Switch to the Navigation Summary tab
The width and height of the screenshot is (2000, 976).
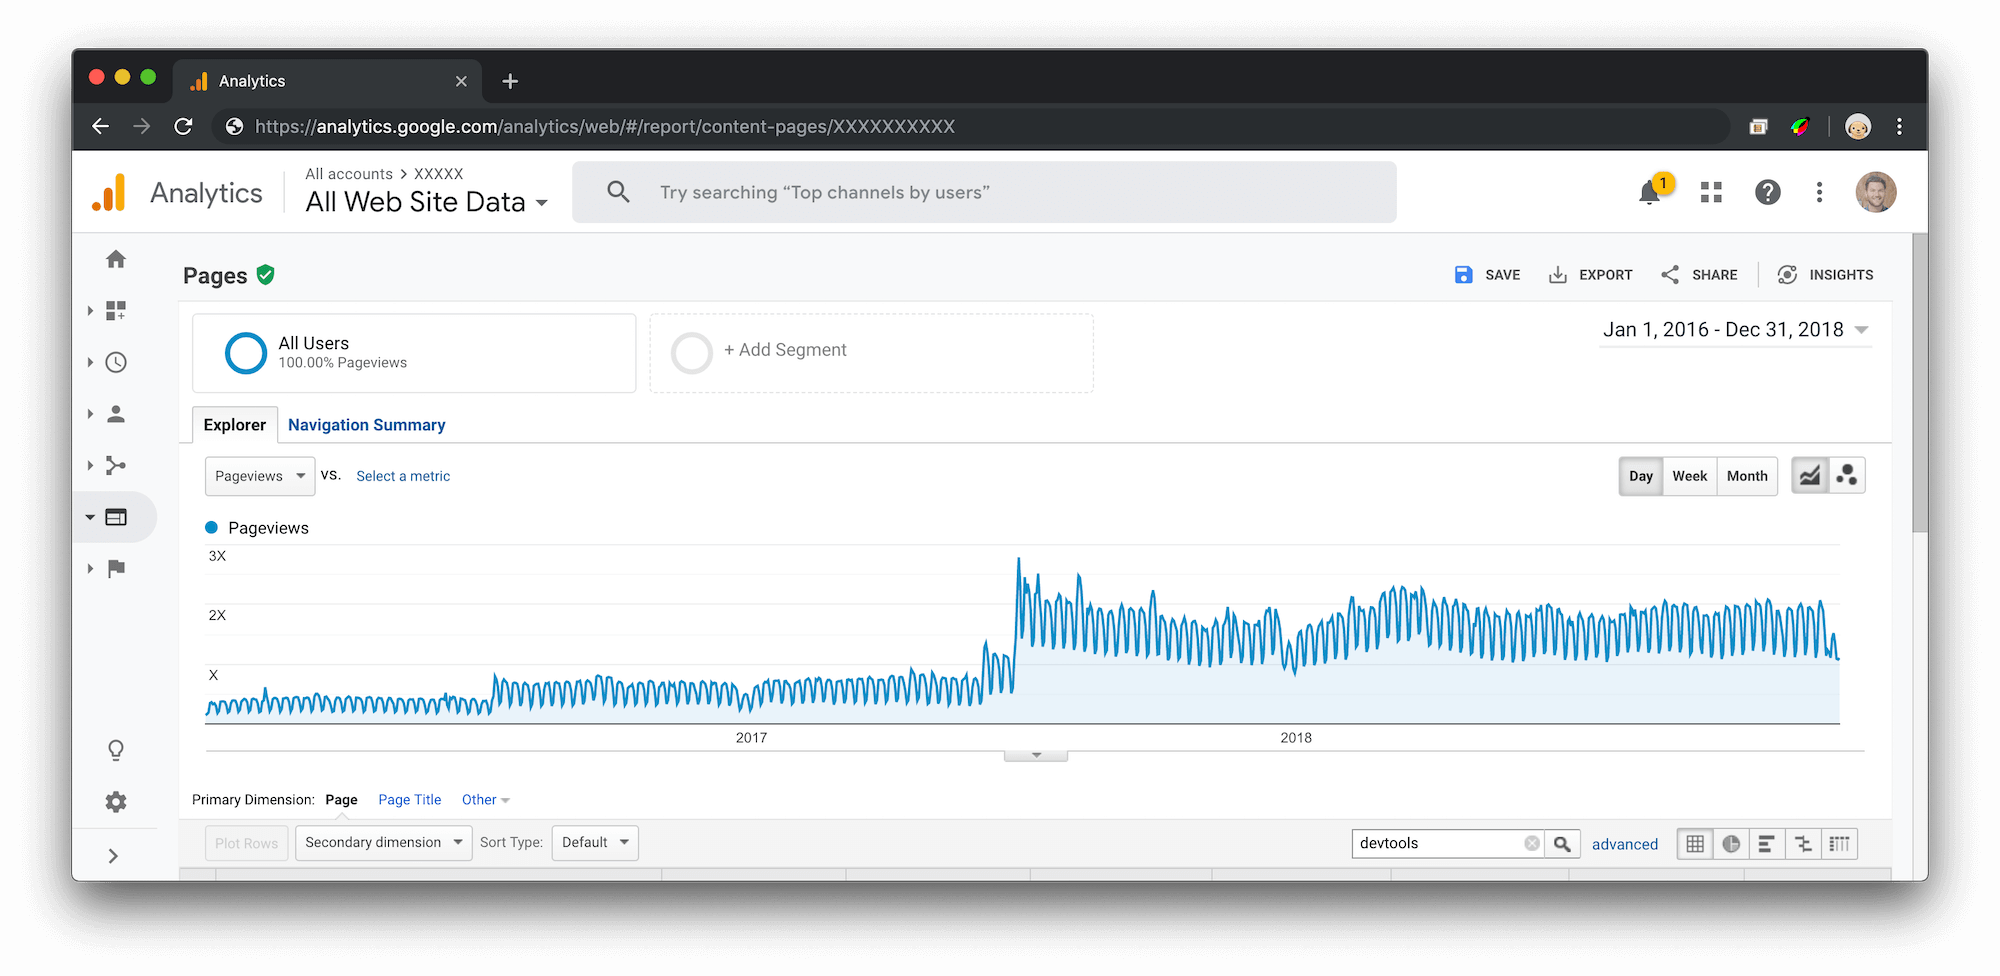[366, 424]
